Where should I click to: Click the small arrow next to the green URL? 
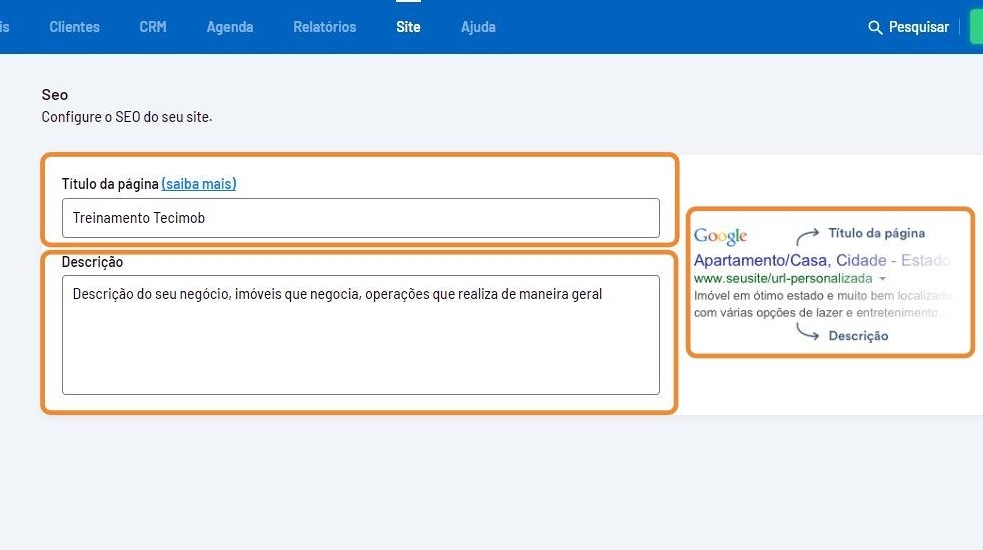[x=882, y=278]
